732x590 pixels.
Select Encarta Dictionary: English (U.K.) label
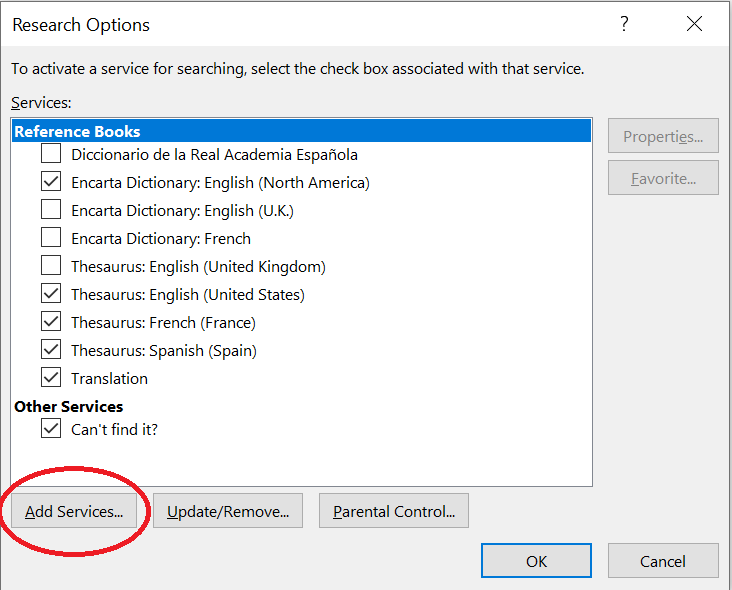(183, 211)
